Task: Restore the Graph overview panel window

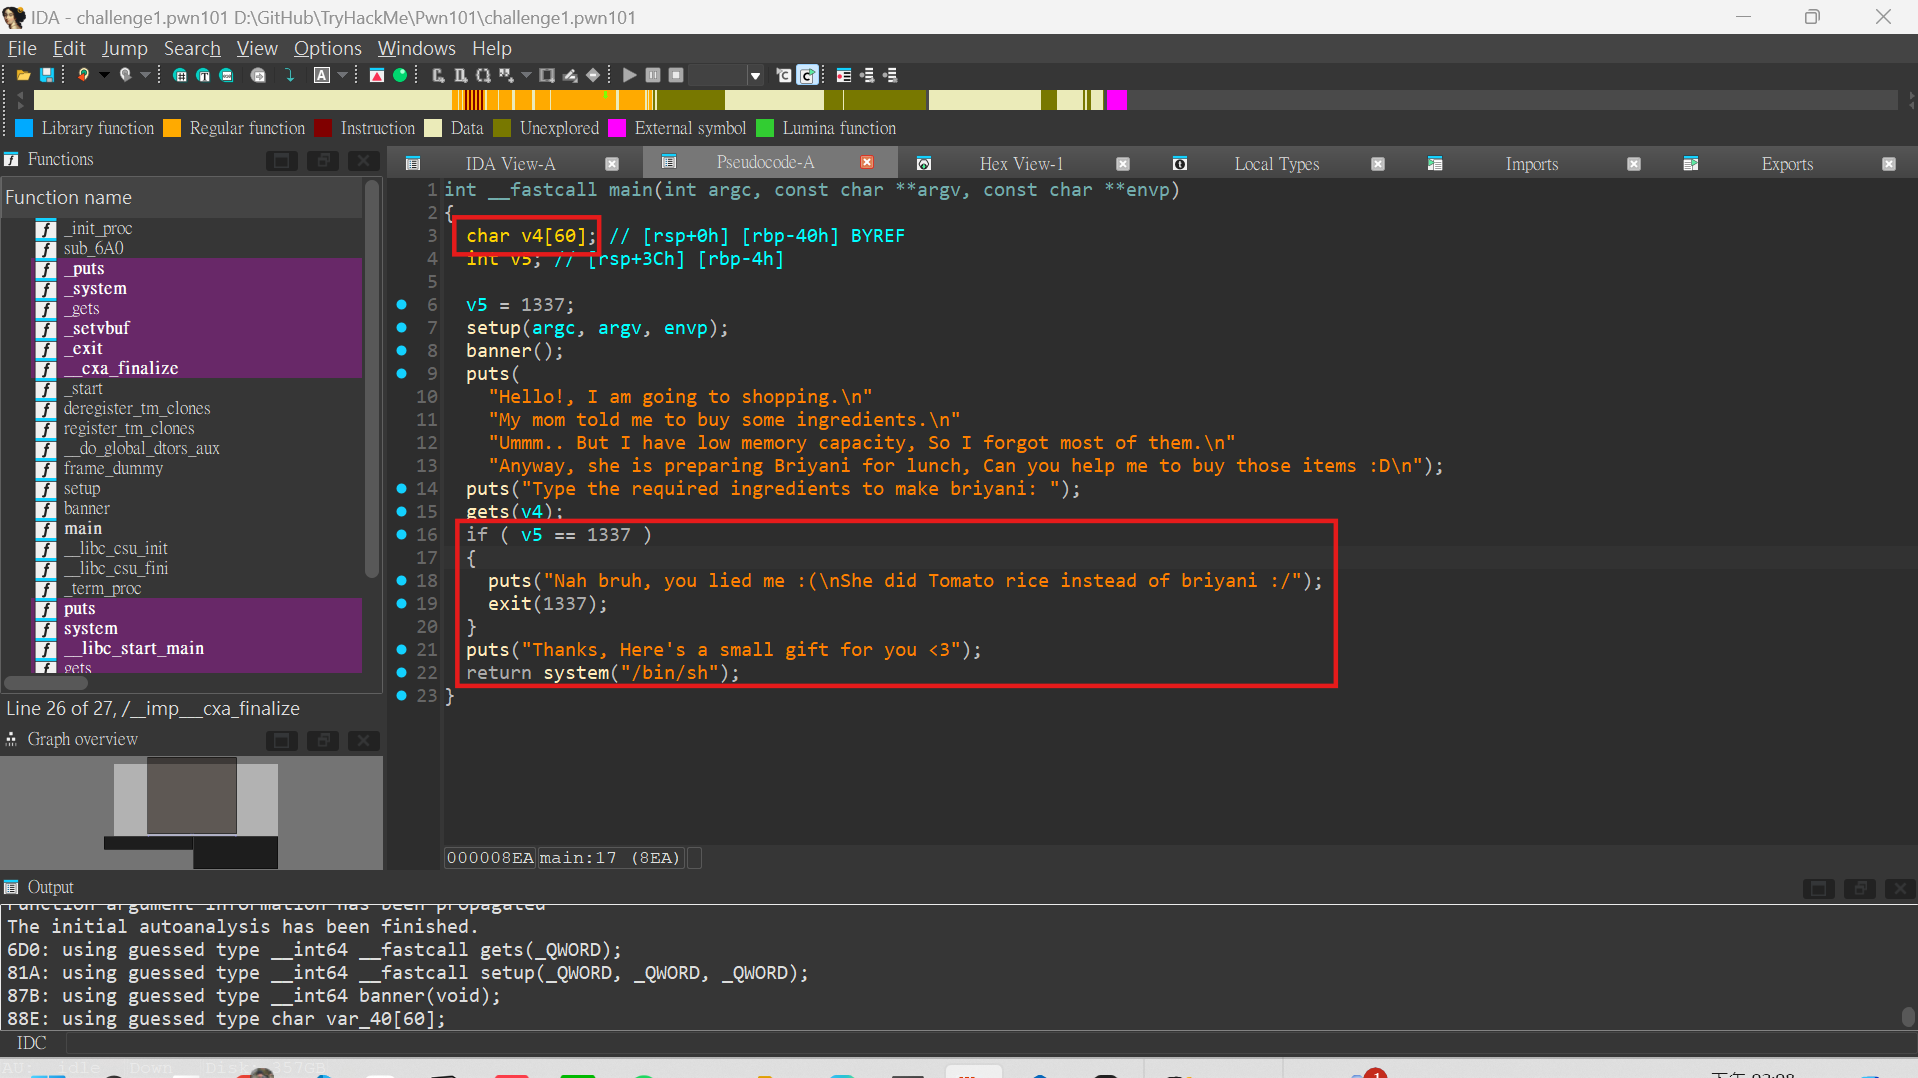Action: [x=322, y=740]
